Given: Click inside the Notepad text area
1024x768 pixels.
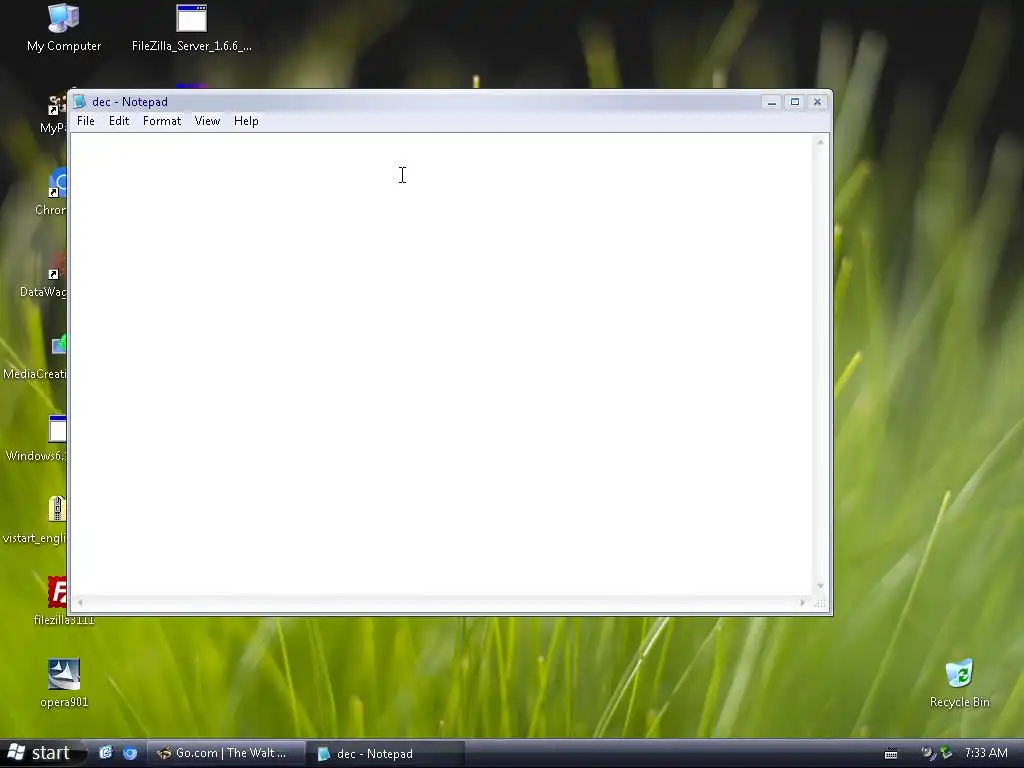Looking at the screenshot, I should point(441,364).
